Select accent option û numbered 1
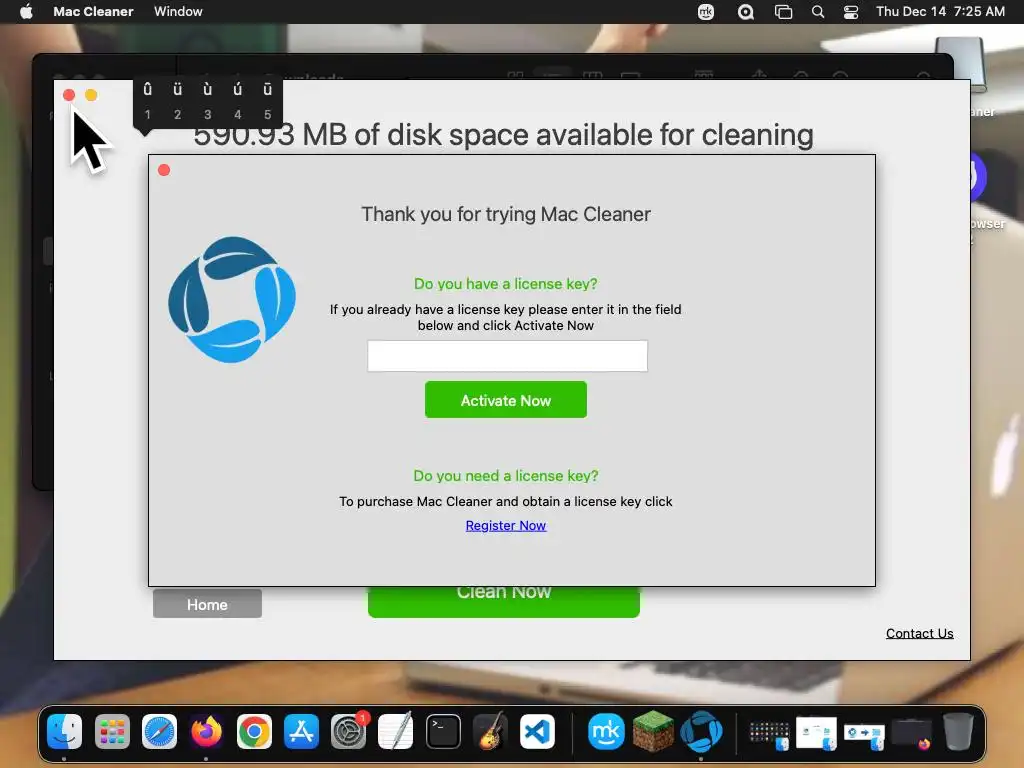This screenshot has width=1024, height=768. tap(148, 101)
